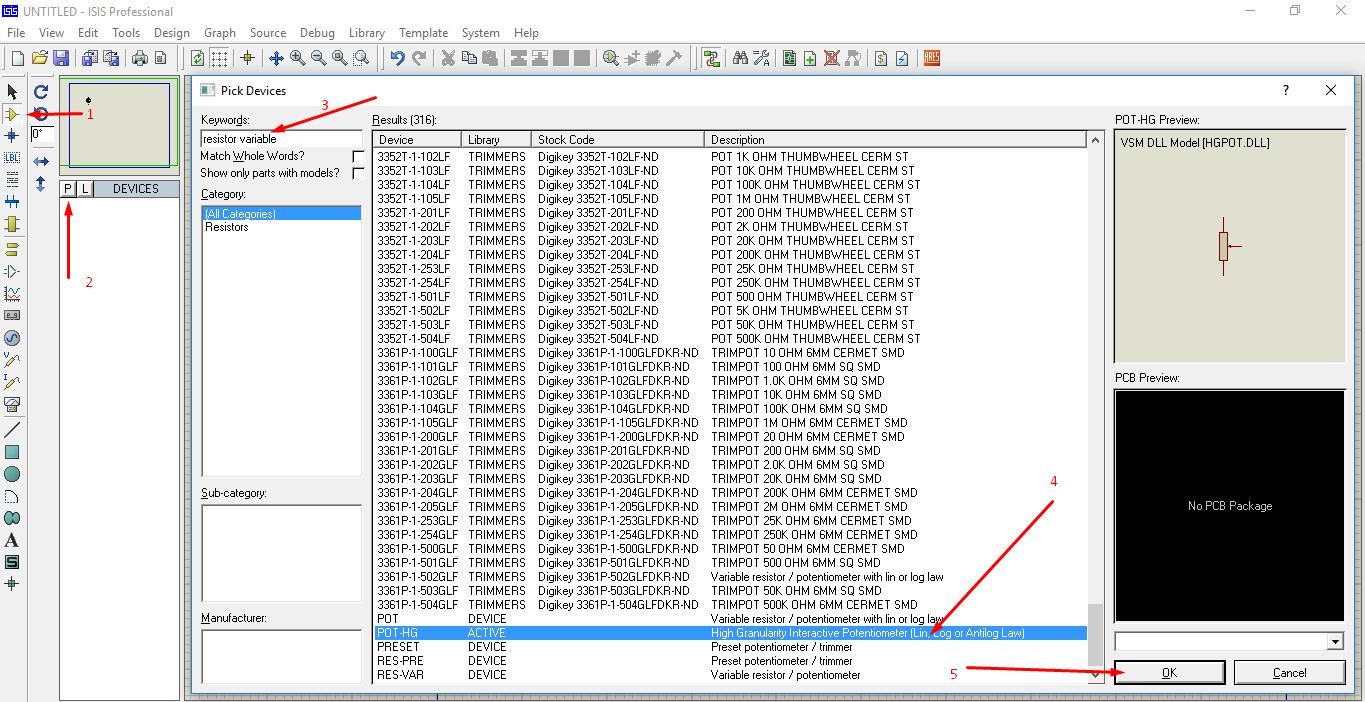Screen dimensions: 1365x702
Task: Click the Wire Autorouter icon
Action: pos(711,58)
